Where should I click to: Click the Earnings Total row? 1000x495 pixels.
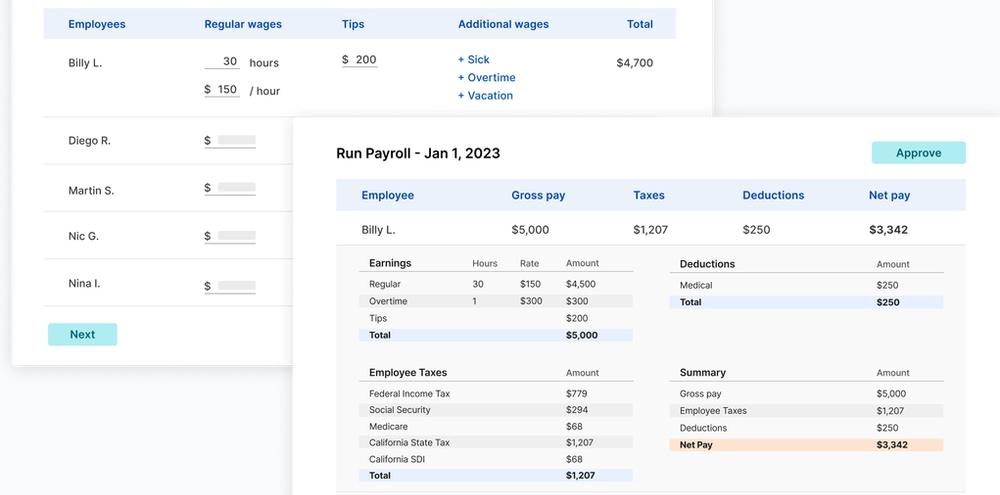(x=496, y=335)
